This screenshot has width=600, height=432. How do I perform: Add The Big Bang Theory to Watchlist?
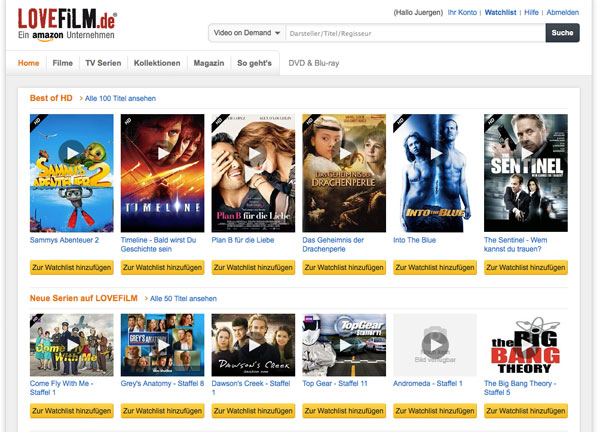[526, 411]
